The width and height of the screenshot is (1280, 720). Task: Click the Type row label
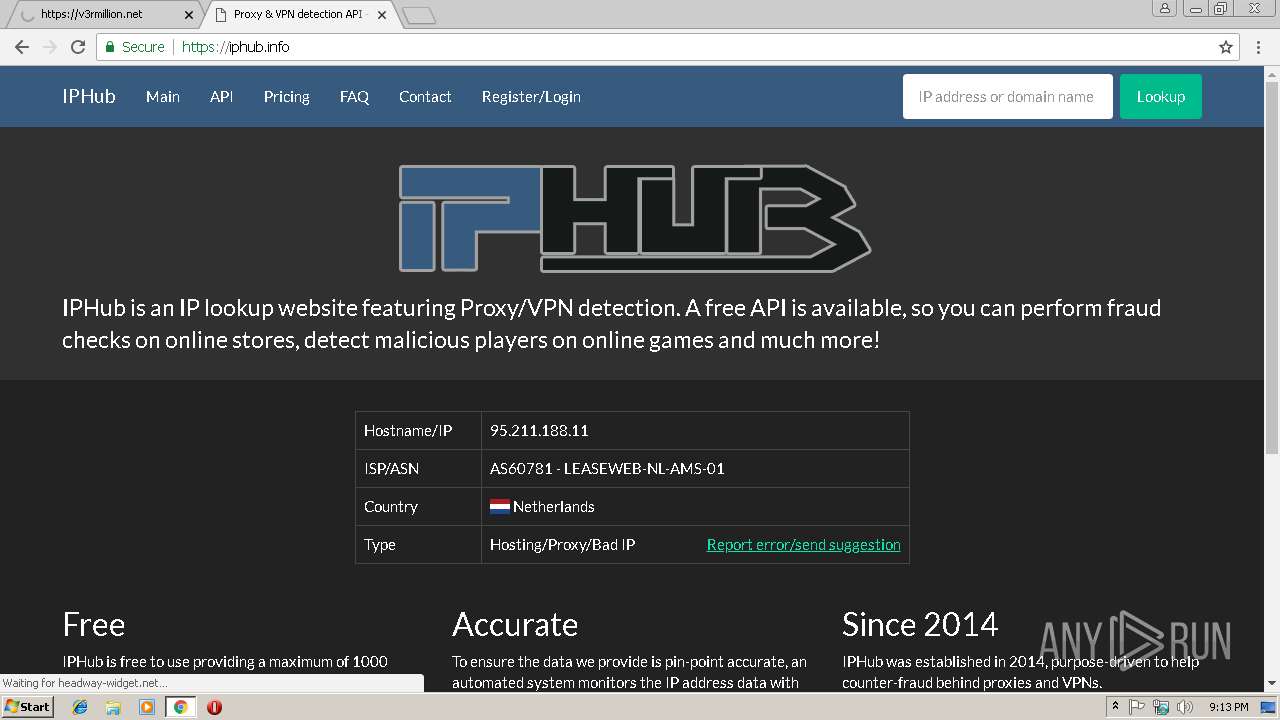point(380,545)
